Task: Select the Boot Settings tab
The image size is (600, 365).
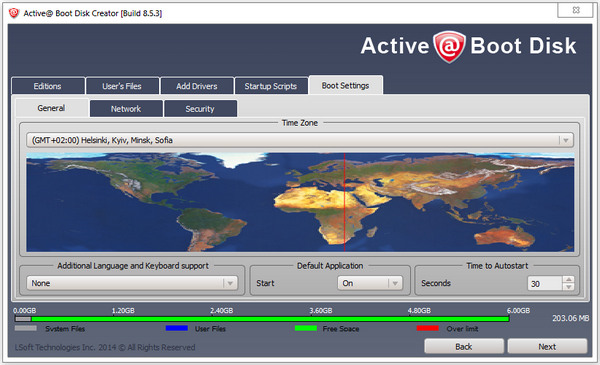Action: tap(346, 85)
